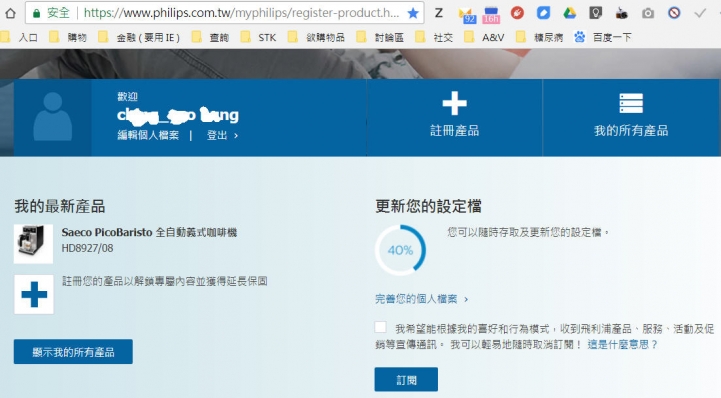Click the Z extension icon
Screen dimensions: 721x398
coord(439,13)
